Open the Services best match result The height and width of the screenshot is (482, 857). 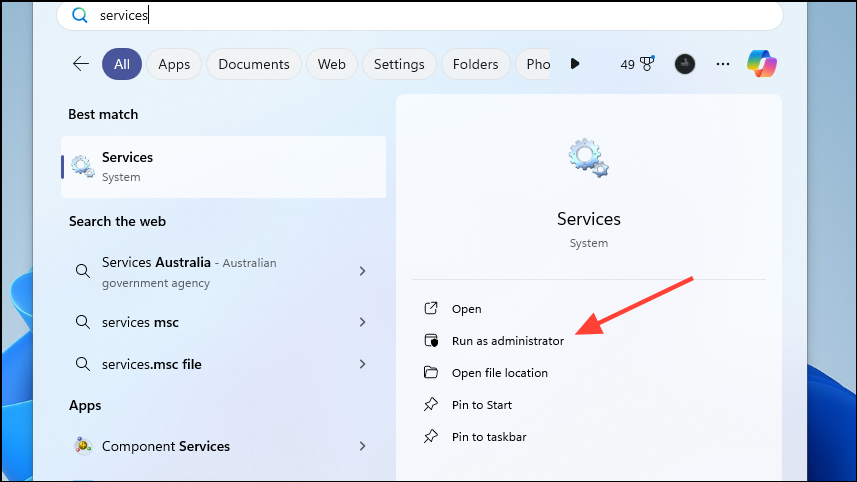pyautogui.click(x=224, y=167)
